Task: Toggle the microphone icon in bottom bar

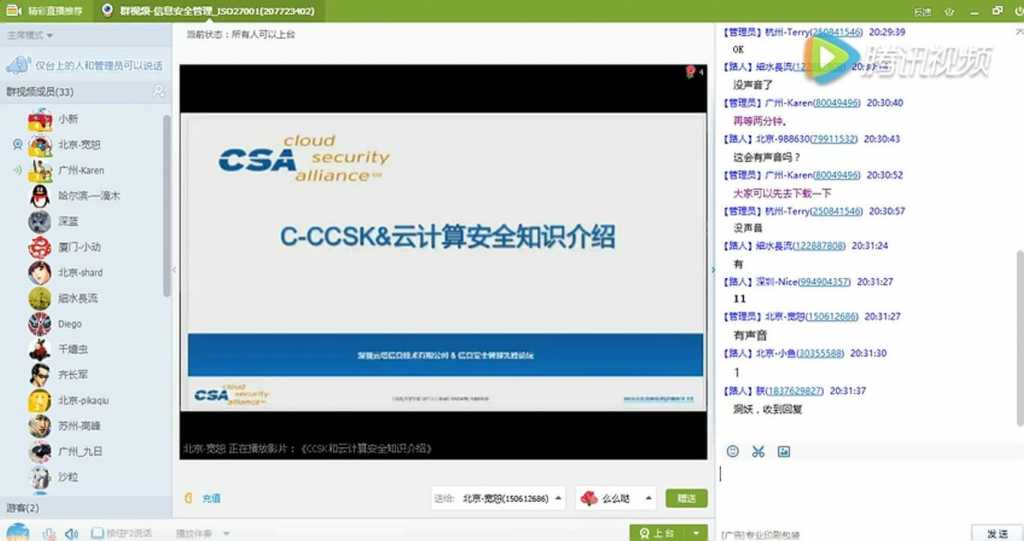Action: (49, 533)
